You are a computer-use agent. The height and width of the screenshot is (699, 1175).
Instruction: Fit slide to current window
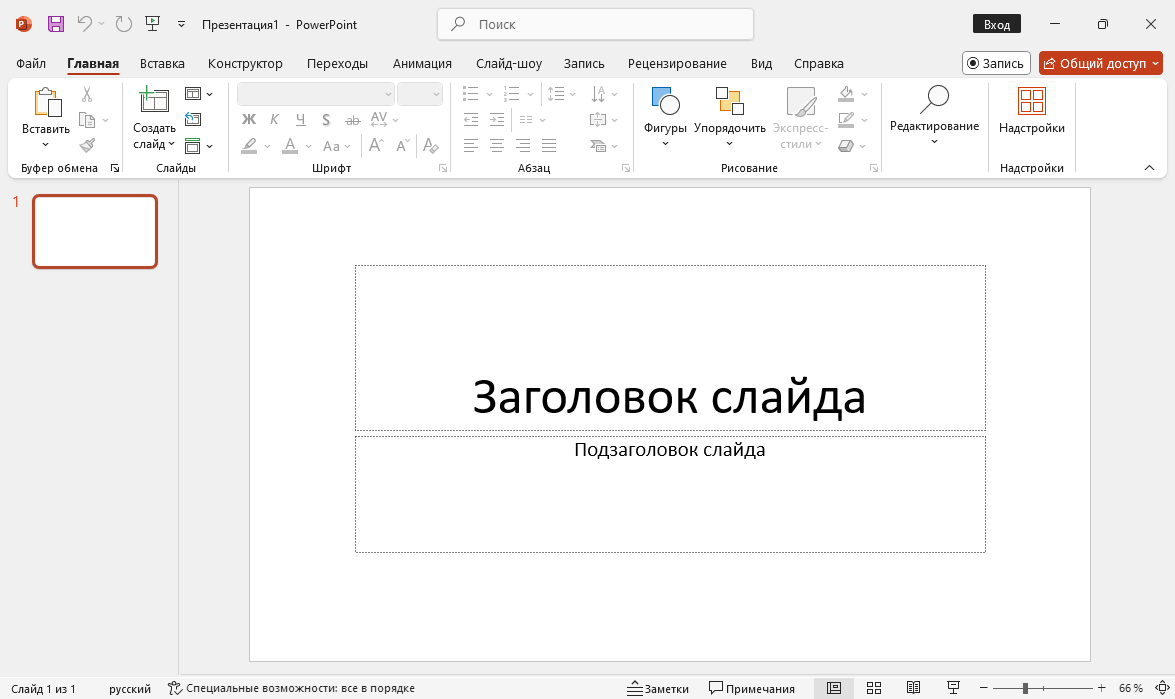pos(1162,688)
